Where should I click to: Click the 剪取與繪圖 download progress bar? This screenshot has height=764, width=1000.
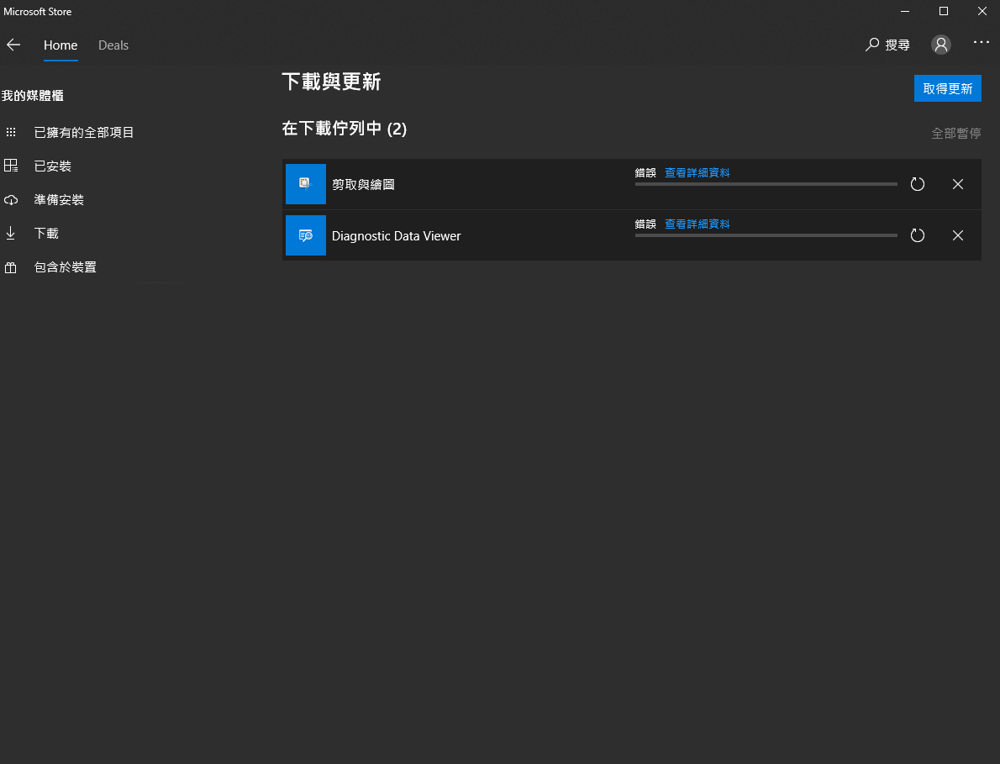click(x=766, y=184)
